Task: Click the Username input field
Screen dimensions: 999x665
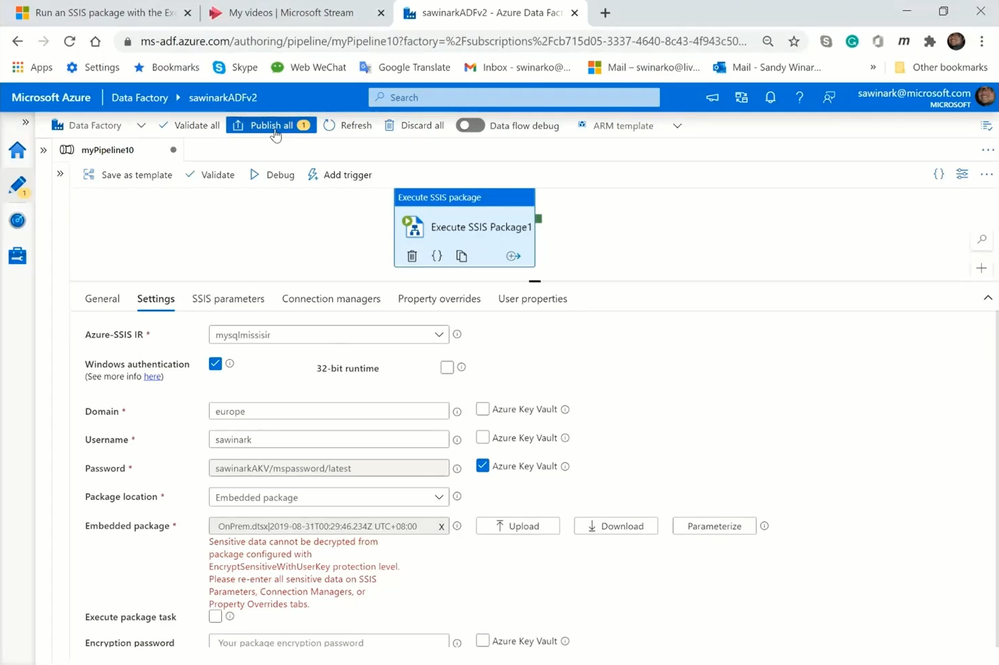Action: coord(329,440)
